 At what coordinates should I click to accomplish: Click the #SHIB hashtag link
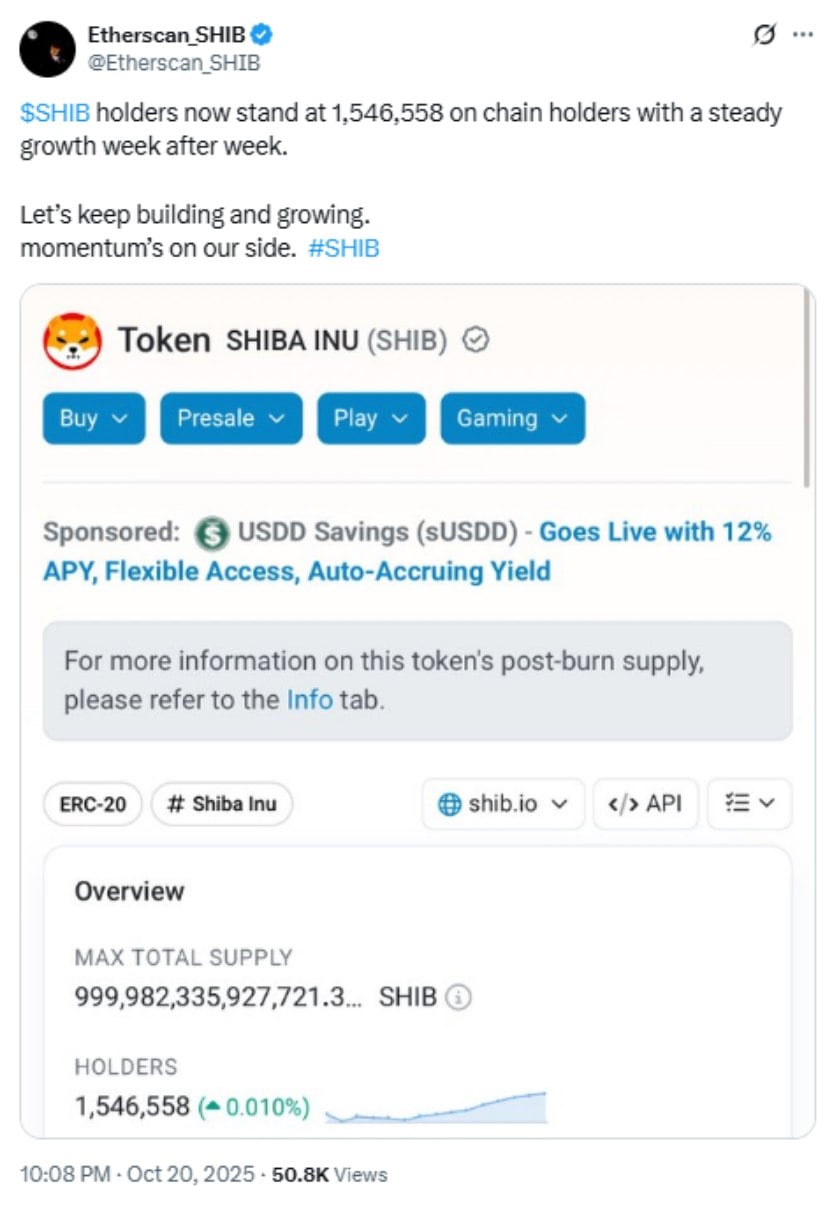pyautogui.click(x=344, y=248)
